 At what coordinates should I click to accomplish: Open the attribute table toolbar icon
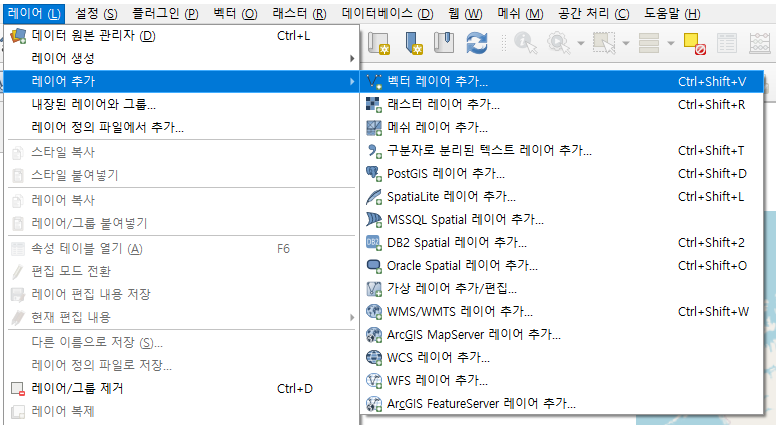click(x=727, y=43)
